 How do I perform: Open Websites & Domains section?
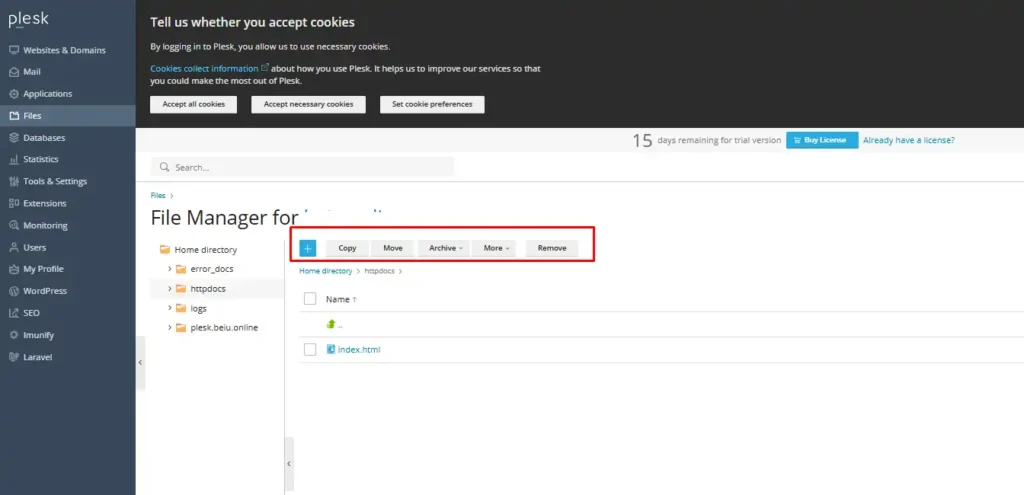(68, 50)
